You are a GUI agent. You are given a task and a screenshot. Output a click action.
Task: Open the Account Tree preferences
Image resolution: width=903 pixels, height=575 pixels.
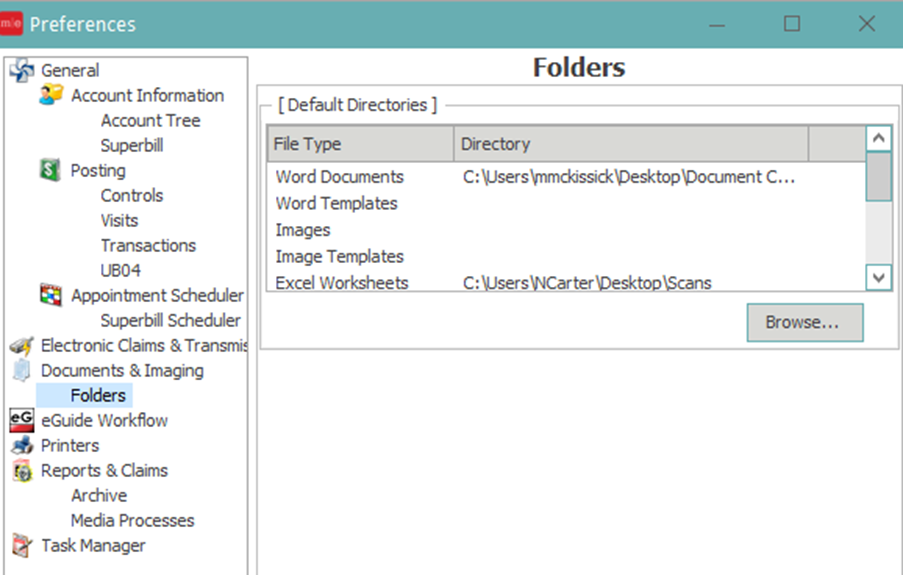coord(150,121)
